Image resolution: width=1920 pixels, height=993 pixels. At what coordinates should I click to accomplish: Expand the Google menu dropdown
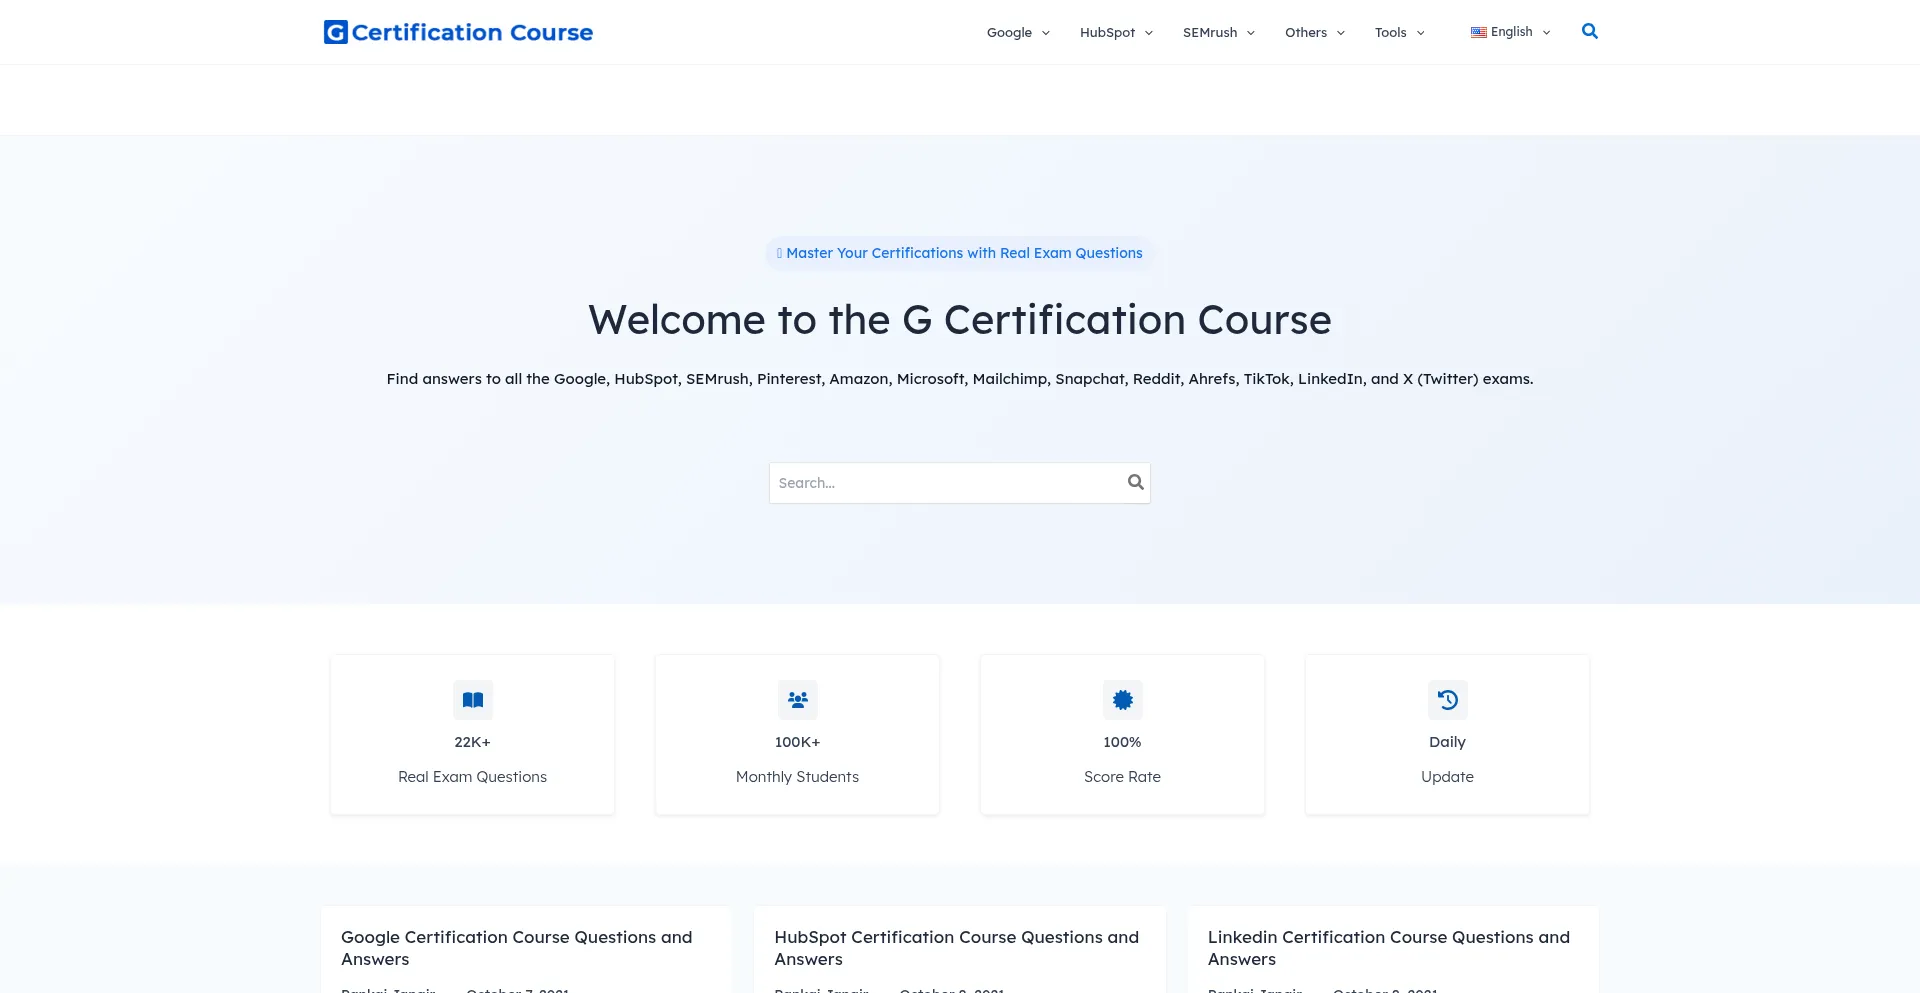pos(1017,32)
